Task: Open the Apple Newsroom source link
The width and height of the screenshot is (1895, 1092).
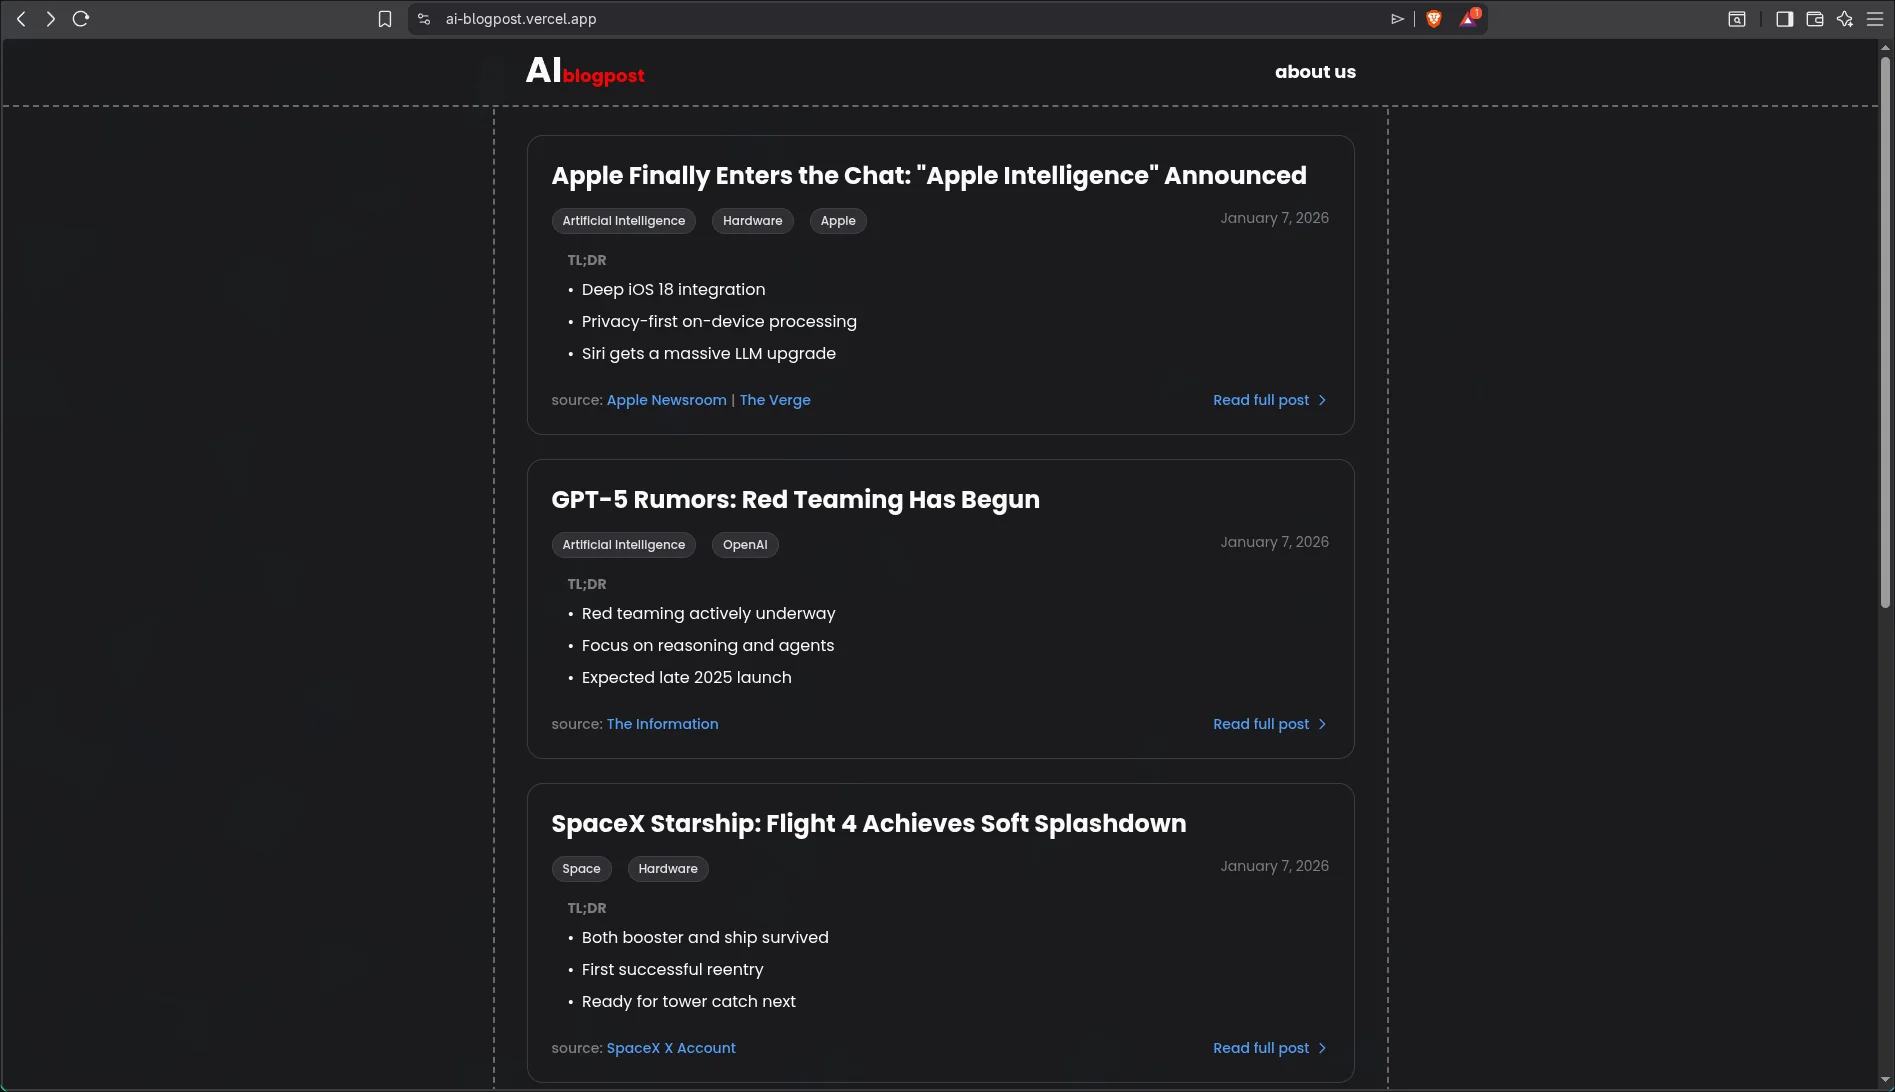Action: tap(666, 400)
